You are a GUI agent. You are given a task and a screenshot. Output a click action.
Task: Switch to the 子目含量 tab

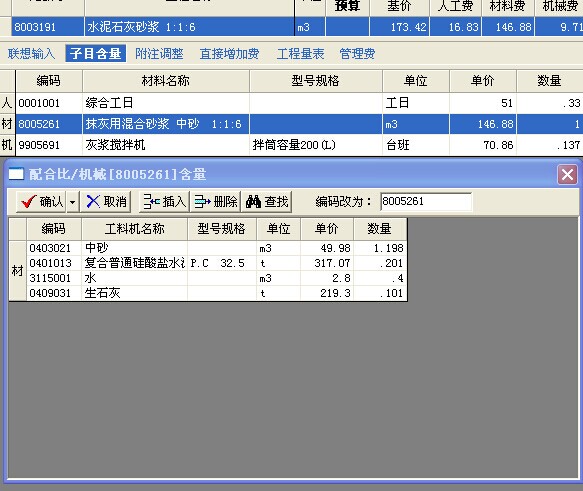(x=96, y=54)
